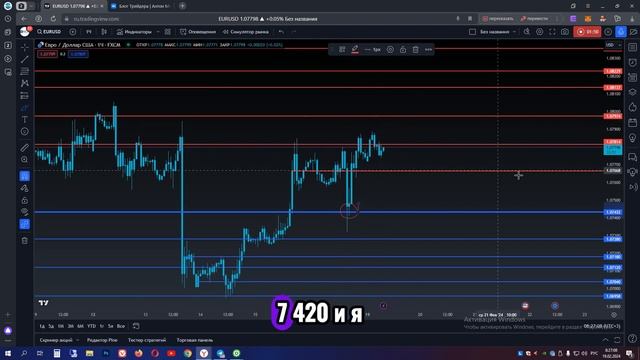Change line color with the pencil swatch
The image size is (640, 360).
click(355, 49)
